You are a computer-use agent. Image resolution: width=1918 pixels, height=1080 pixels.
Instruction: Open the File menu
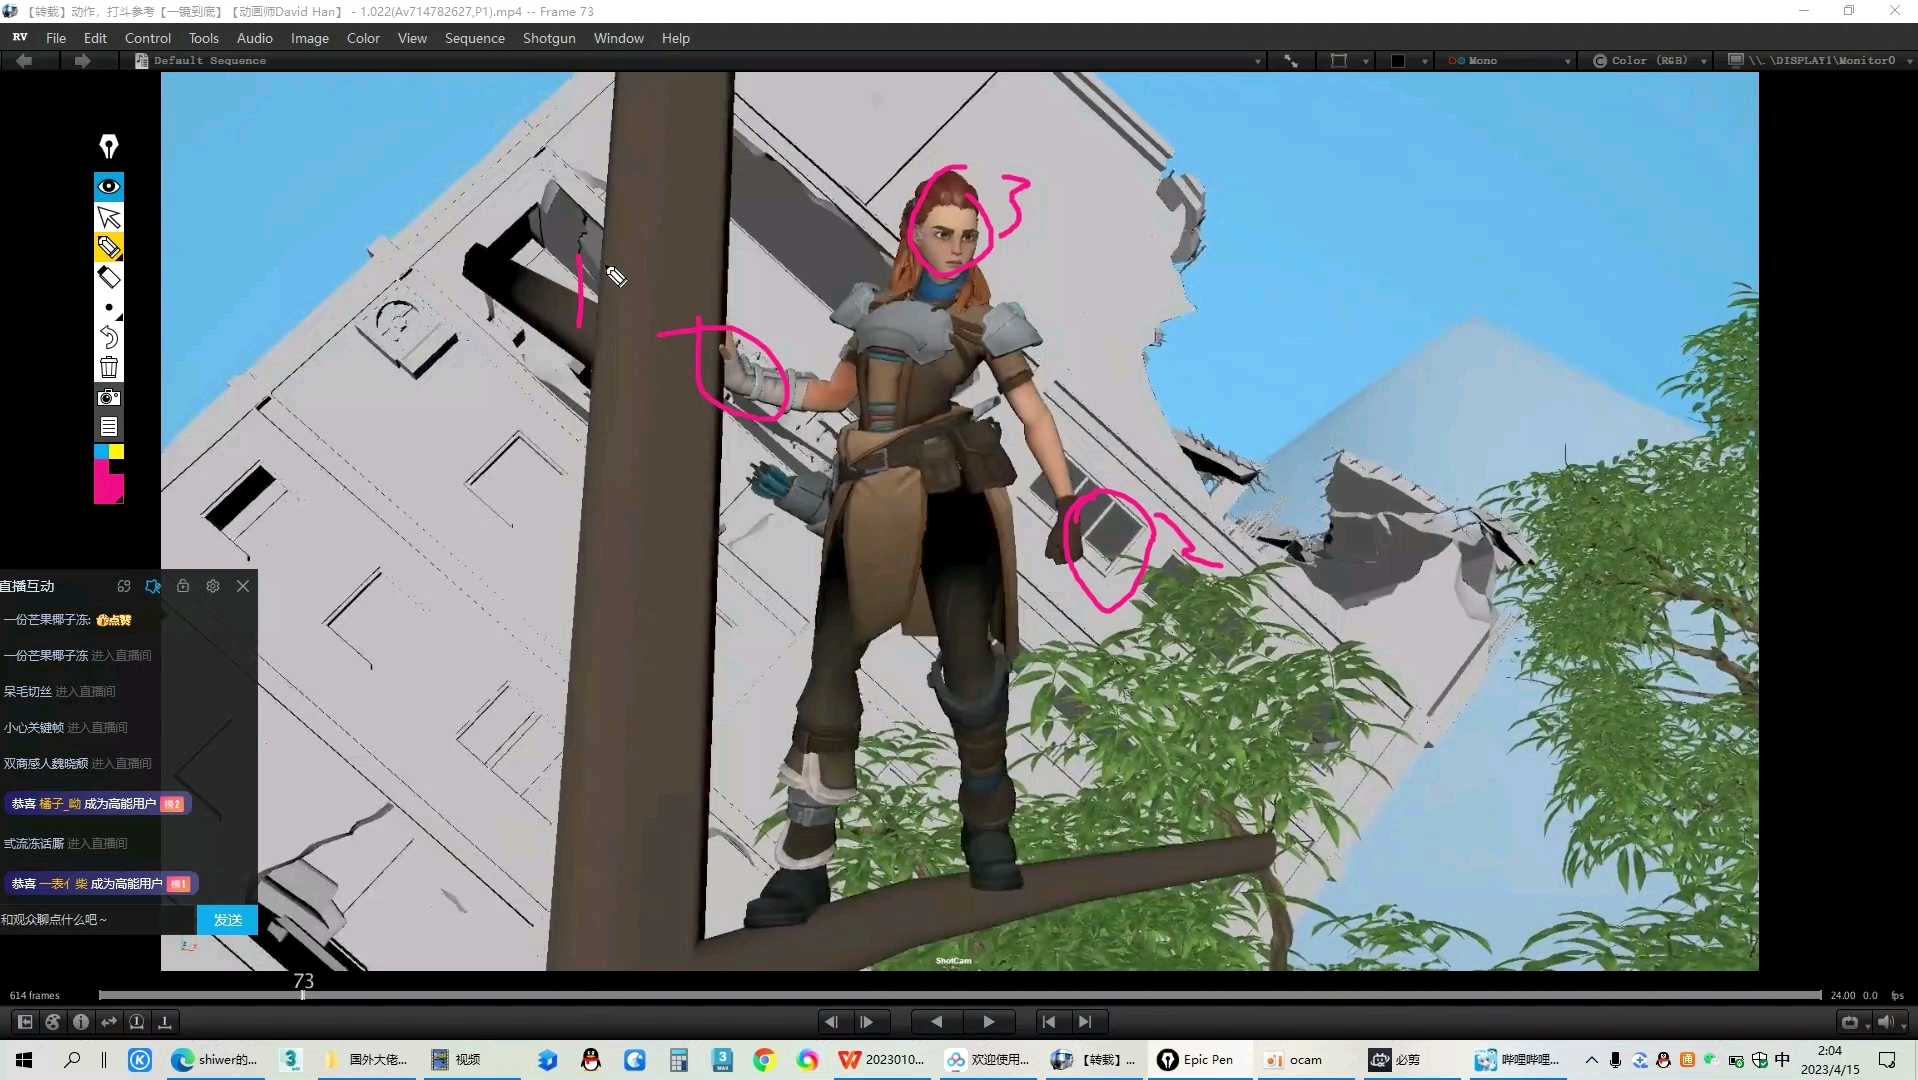56,38
